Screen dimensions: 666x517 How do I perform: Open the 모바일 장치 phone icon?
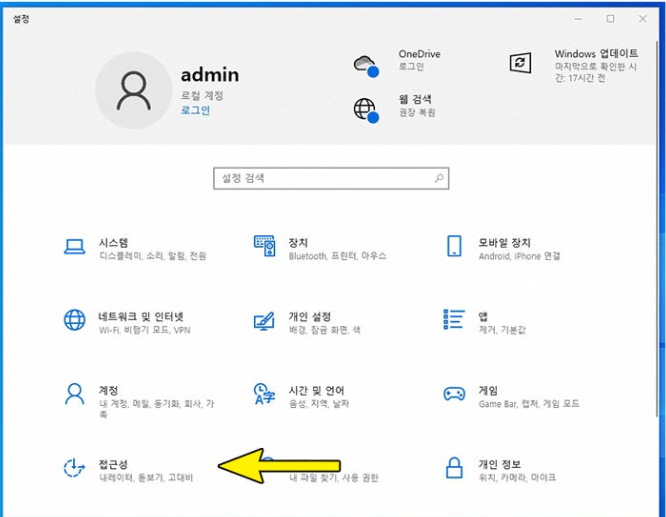pos(454,246)
